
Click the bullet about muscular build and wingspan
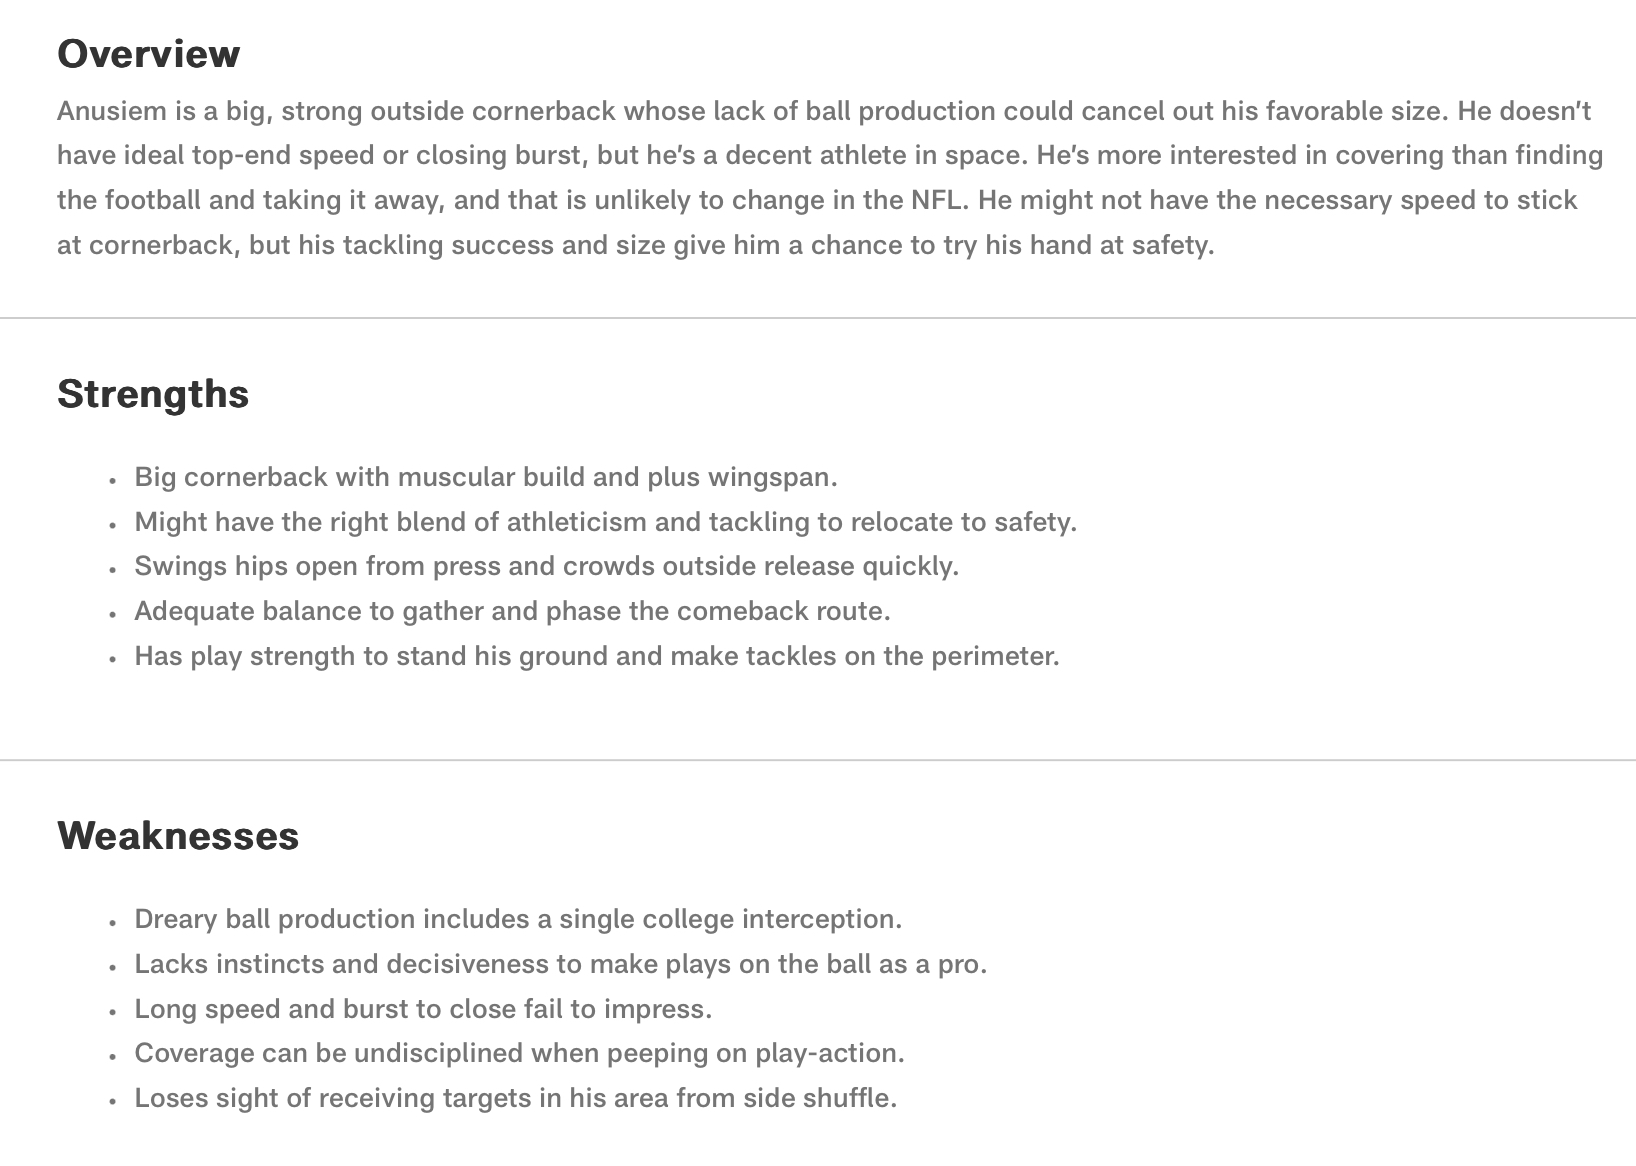click(x=486, y=477)
